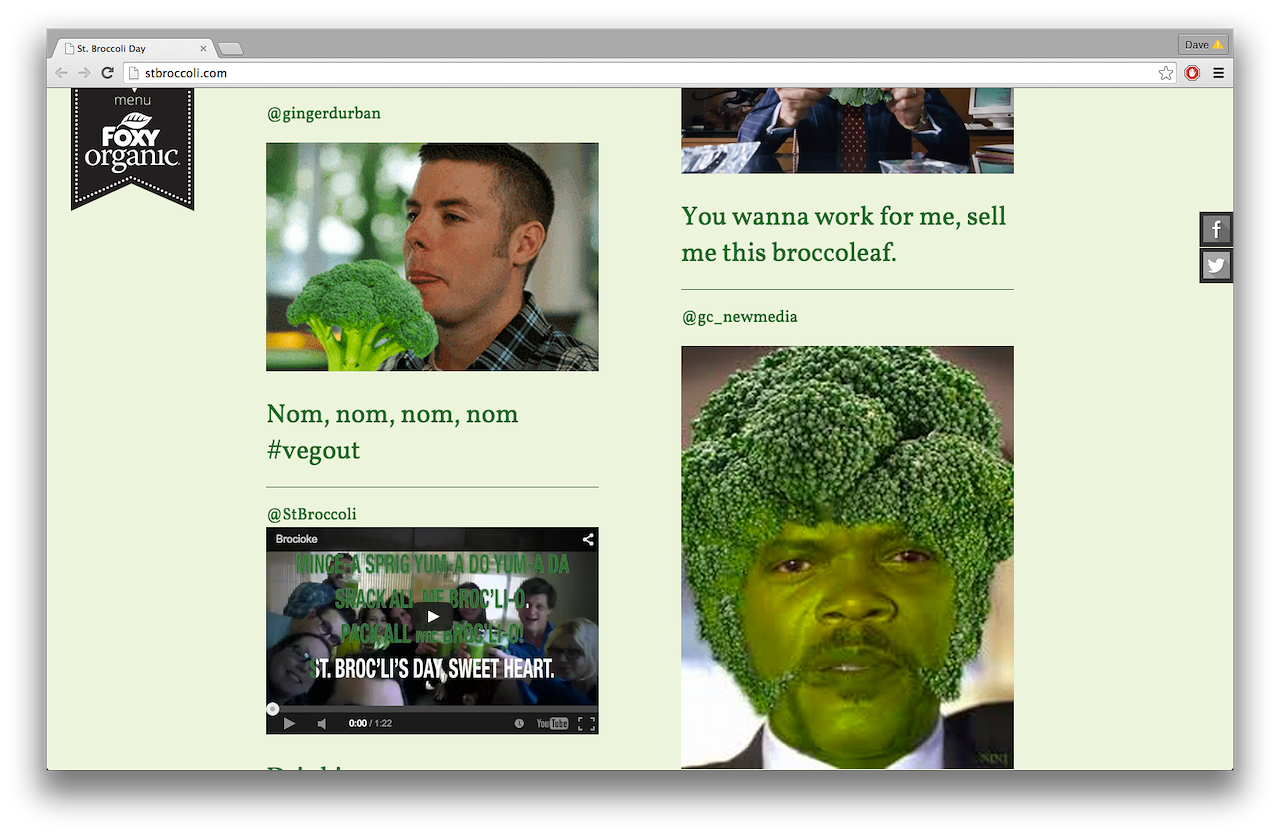The image size is (1280, 835).
Task: Open the Foxy Organic menu badge
Action: [132, 147]
